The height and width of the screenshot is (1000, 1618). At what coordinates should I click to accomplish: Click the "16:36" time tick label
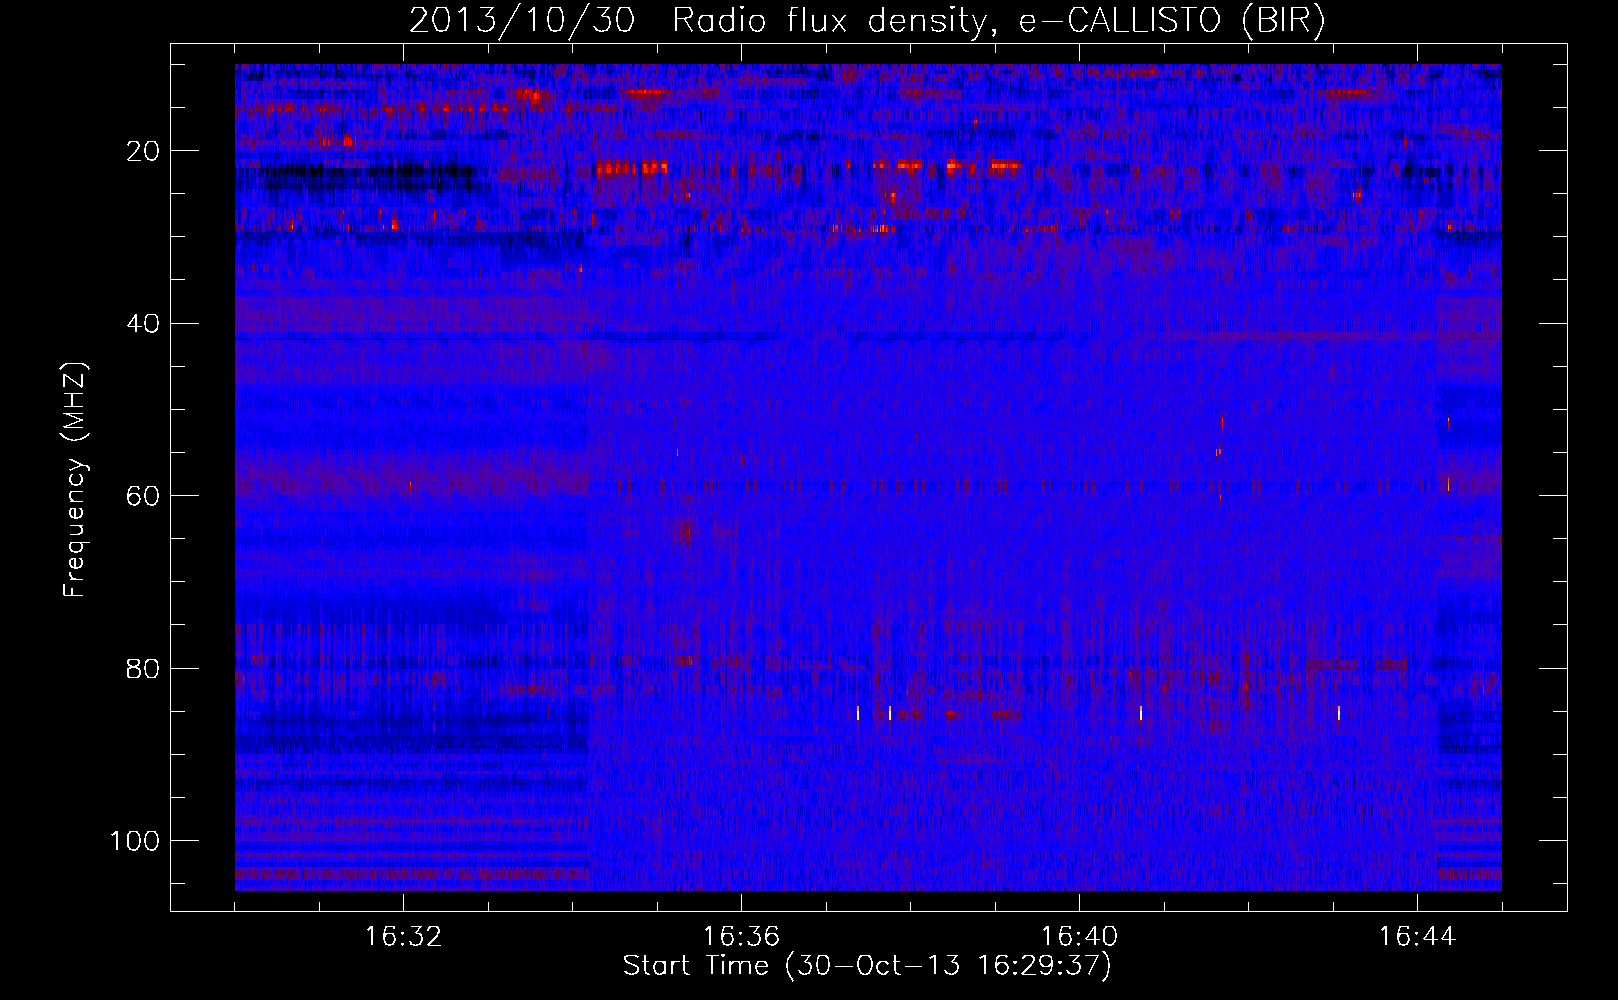(741, 937)
